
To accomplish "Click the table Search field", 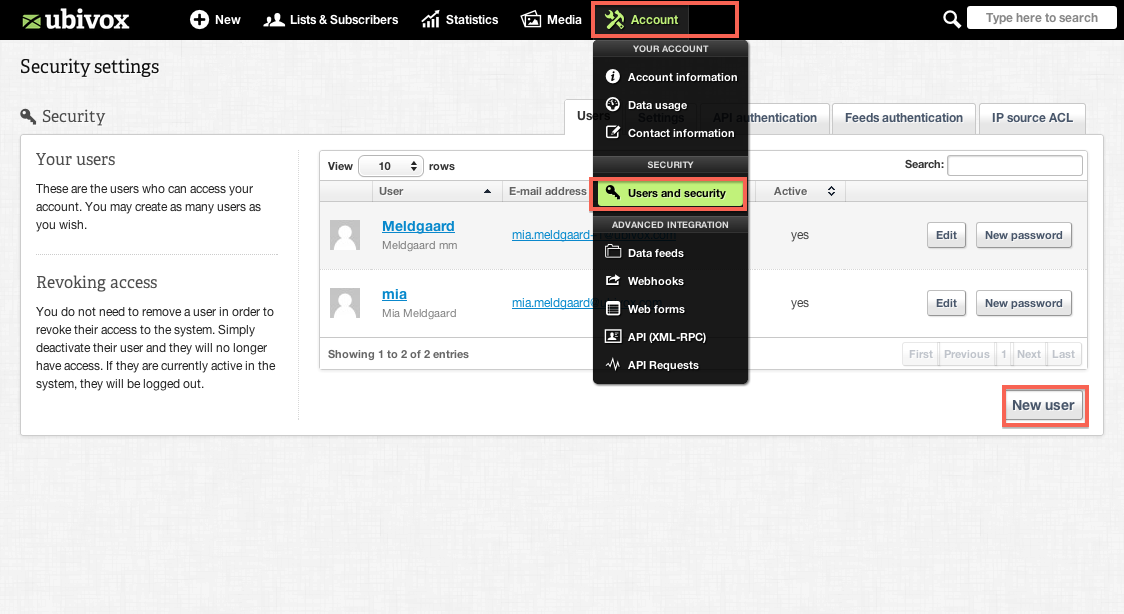I will [1014, 166].
